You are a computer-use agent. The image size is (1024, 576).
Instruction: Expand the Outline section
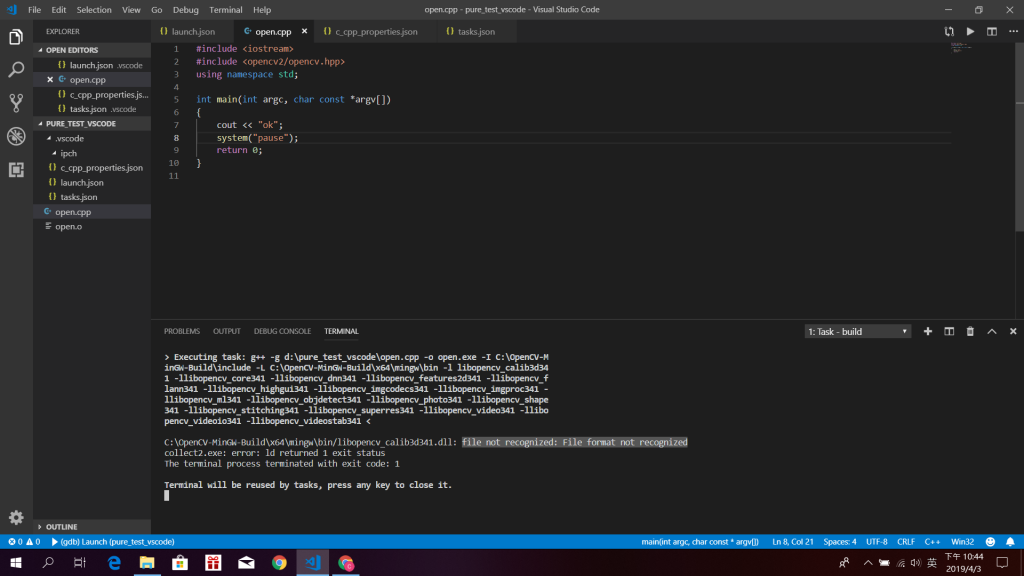(91, 526)
